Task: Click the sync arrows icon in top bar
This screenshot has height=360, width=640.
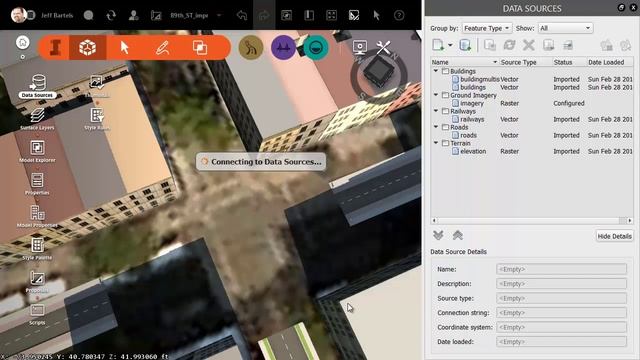Action: pos(111,16)
